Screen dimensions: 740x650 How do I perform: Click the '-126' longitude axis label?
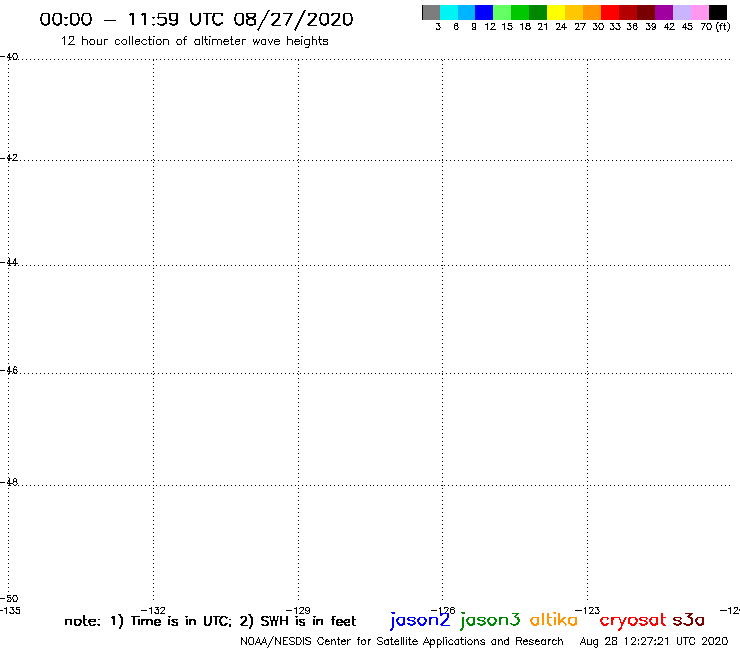[443, 610]
